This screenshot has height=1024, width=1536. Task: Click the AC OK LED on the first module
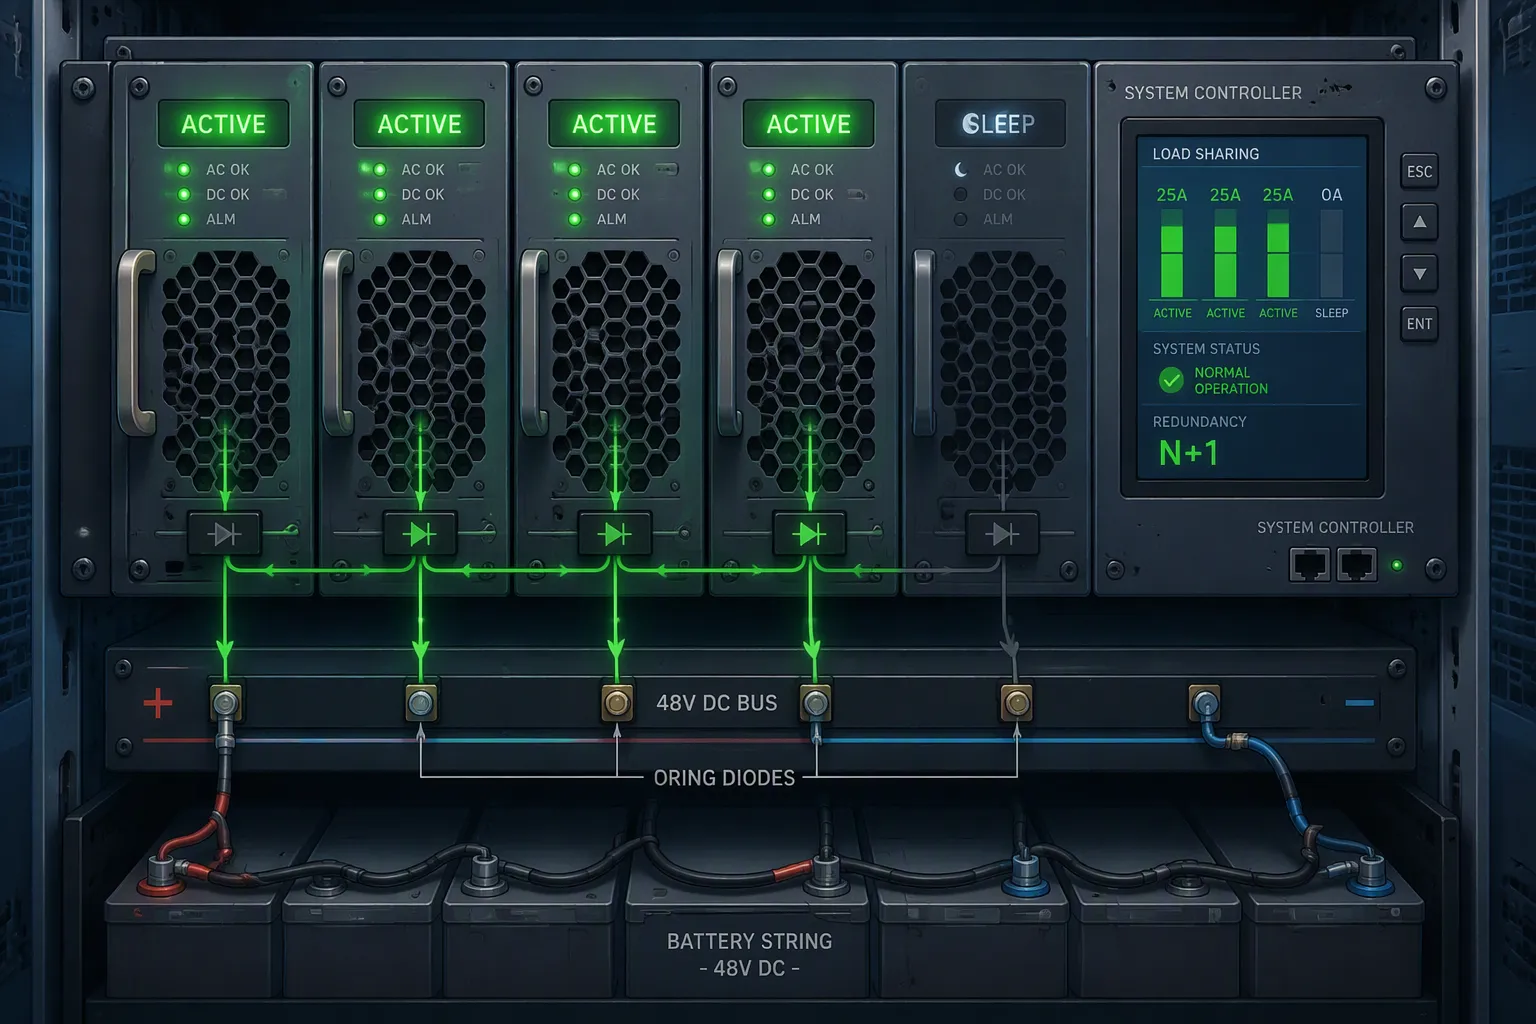tap(184, 170)
